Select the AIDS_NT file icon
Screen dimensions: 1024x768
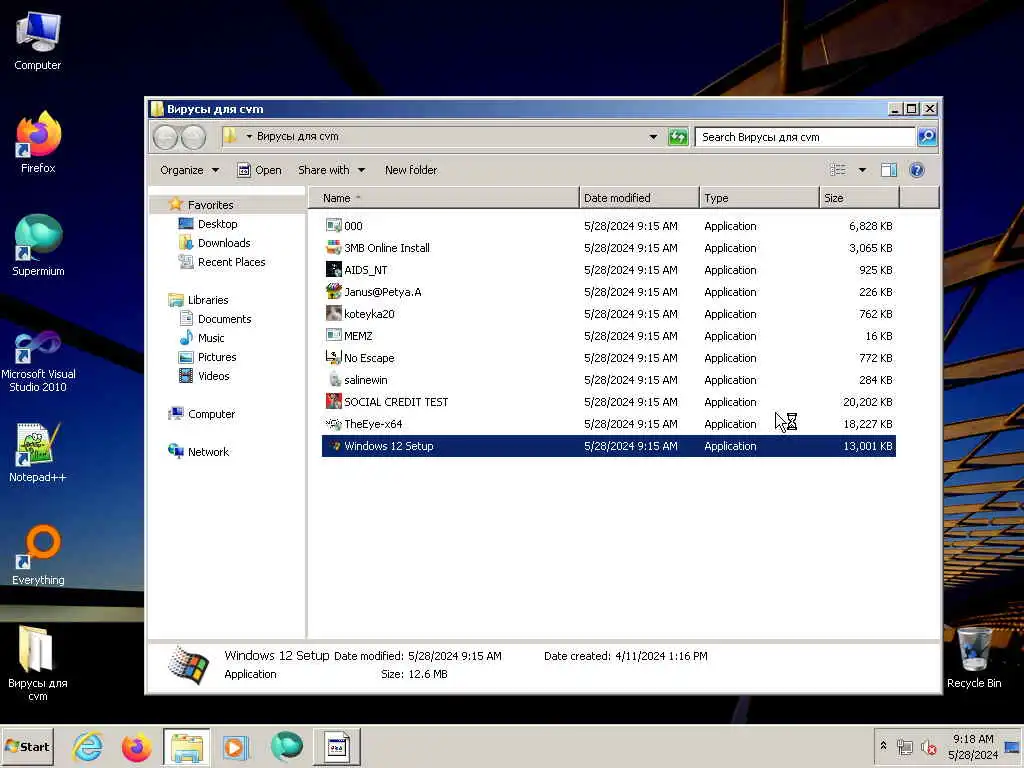(334, 270)
